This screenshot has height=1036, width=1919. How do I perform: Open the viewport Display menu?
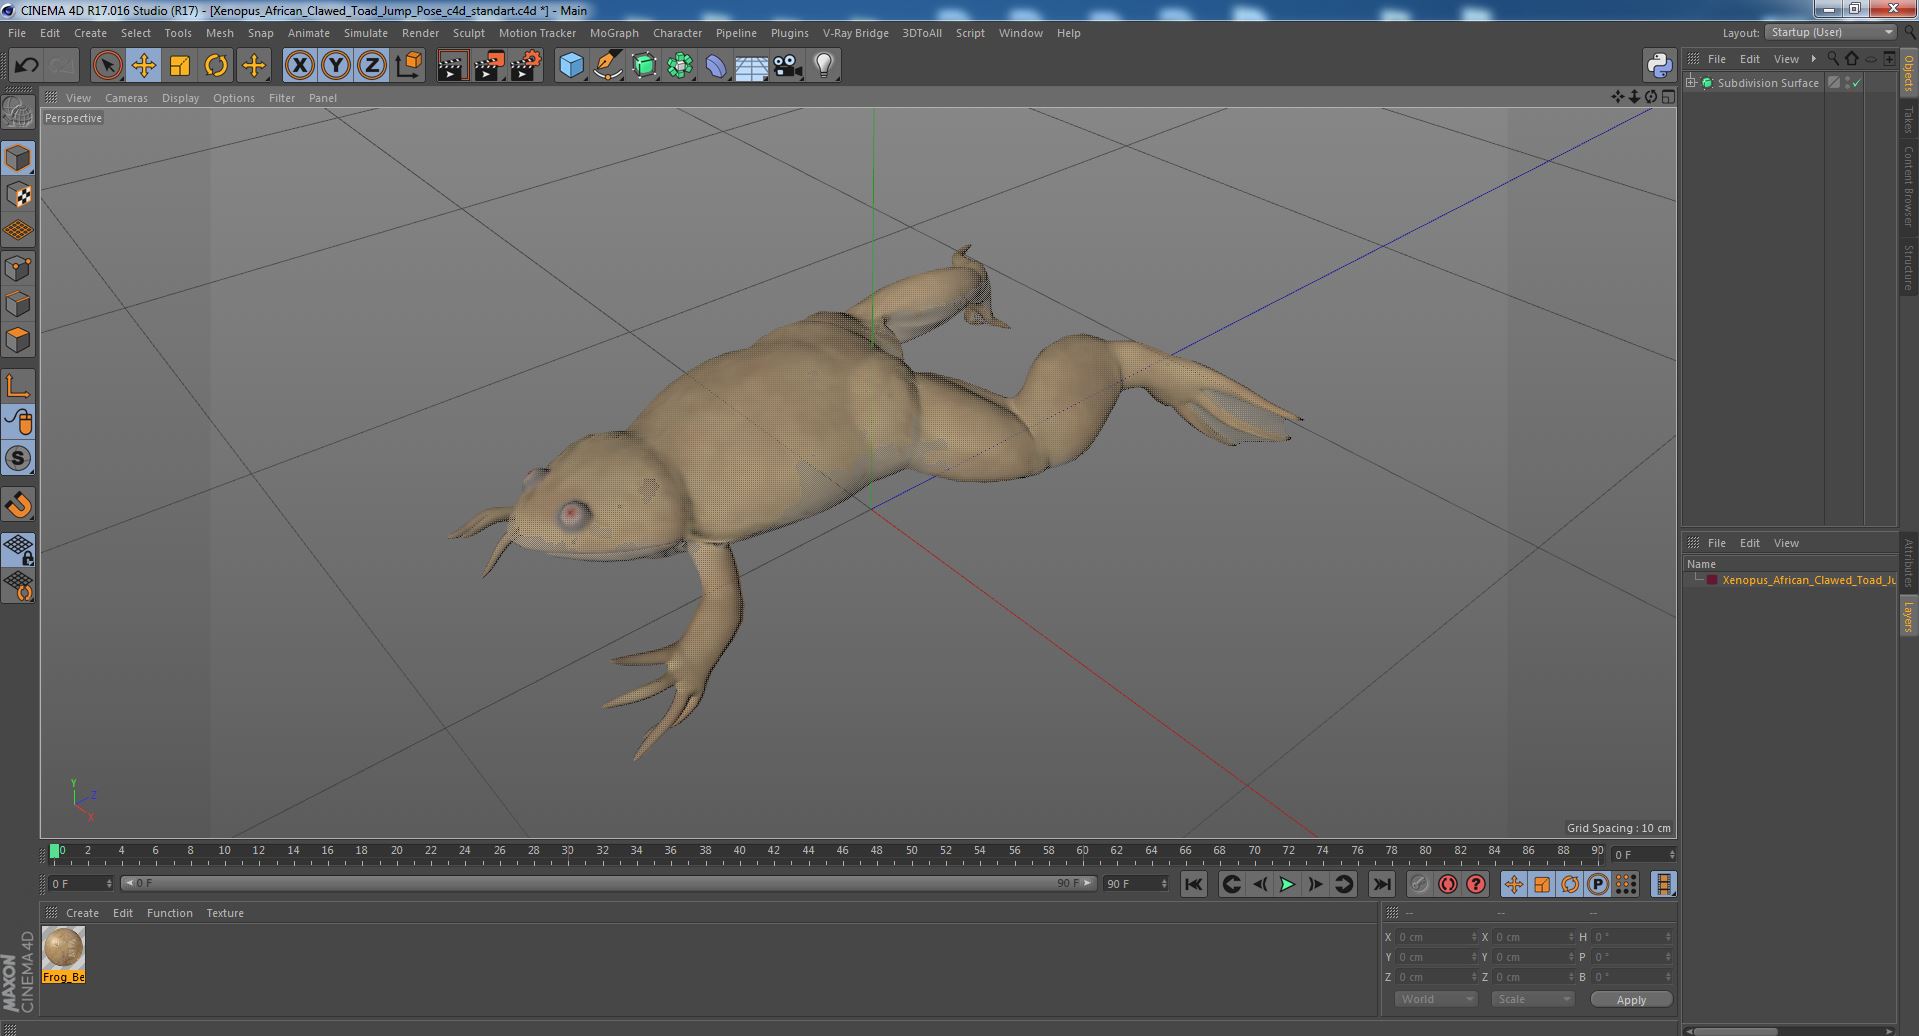[180, 98]
